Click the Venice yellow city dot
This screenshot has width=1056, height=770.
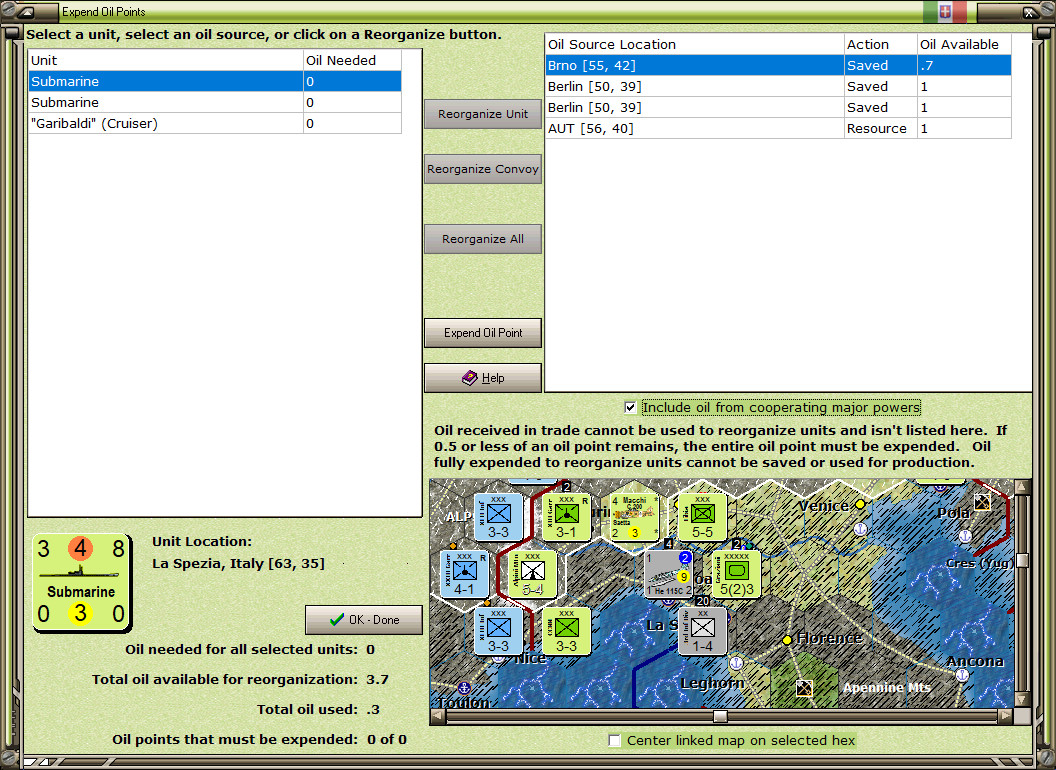click(x=860, y=504)
